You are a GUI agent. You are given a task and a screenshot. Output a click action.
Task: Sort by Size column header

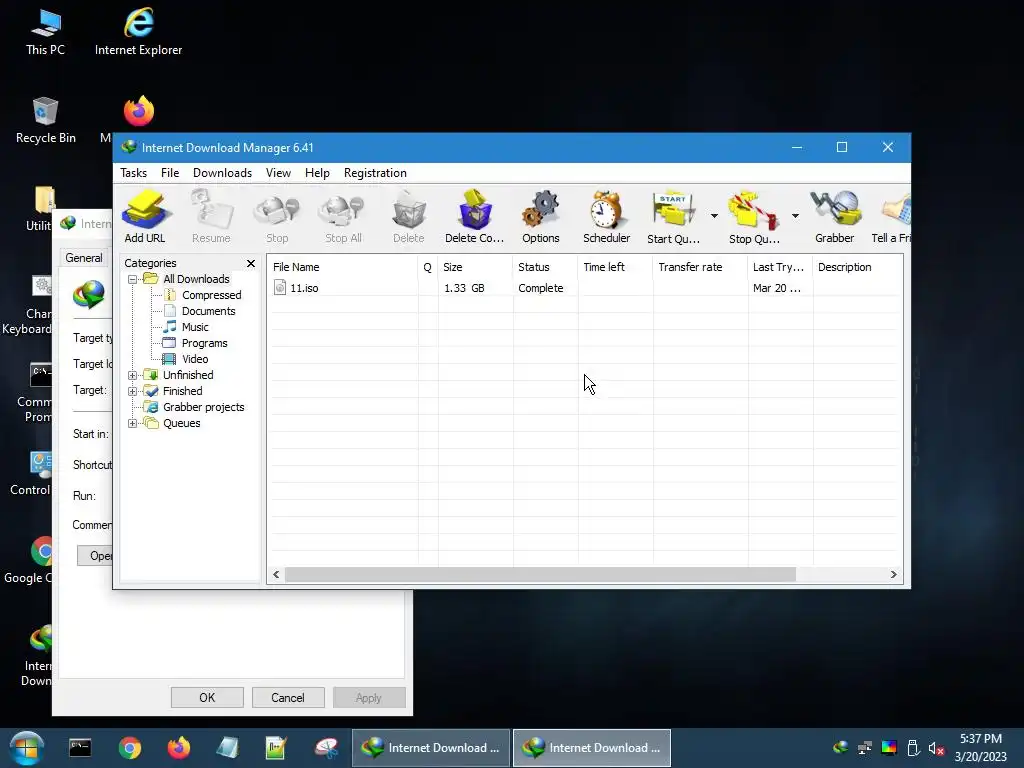tap(475, 267)
